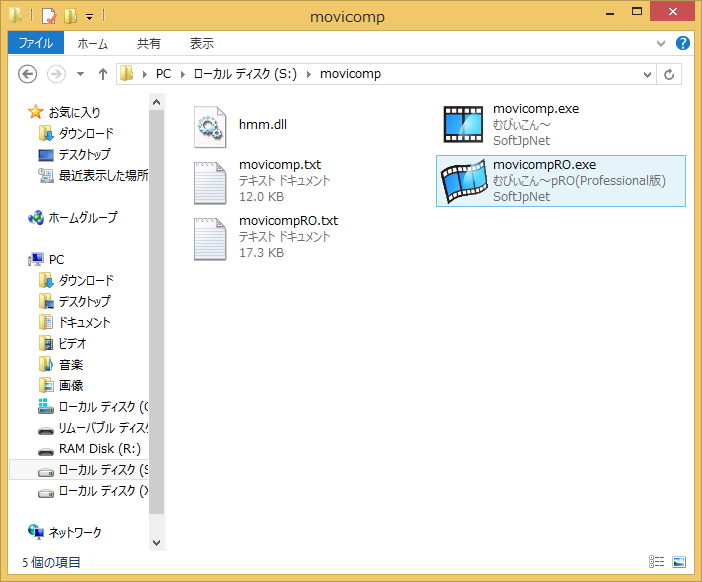The image size is (702, 582).
Task: Click the RAM Disk (R:) drive icon
Action: tap(46, 451)
